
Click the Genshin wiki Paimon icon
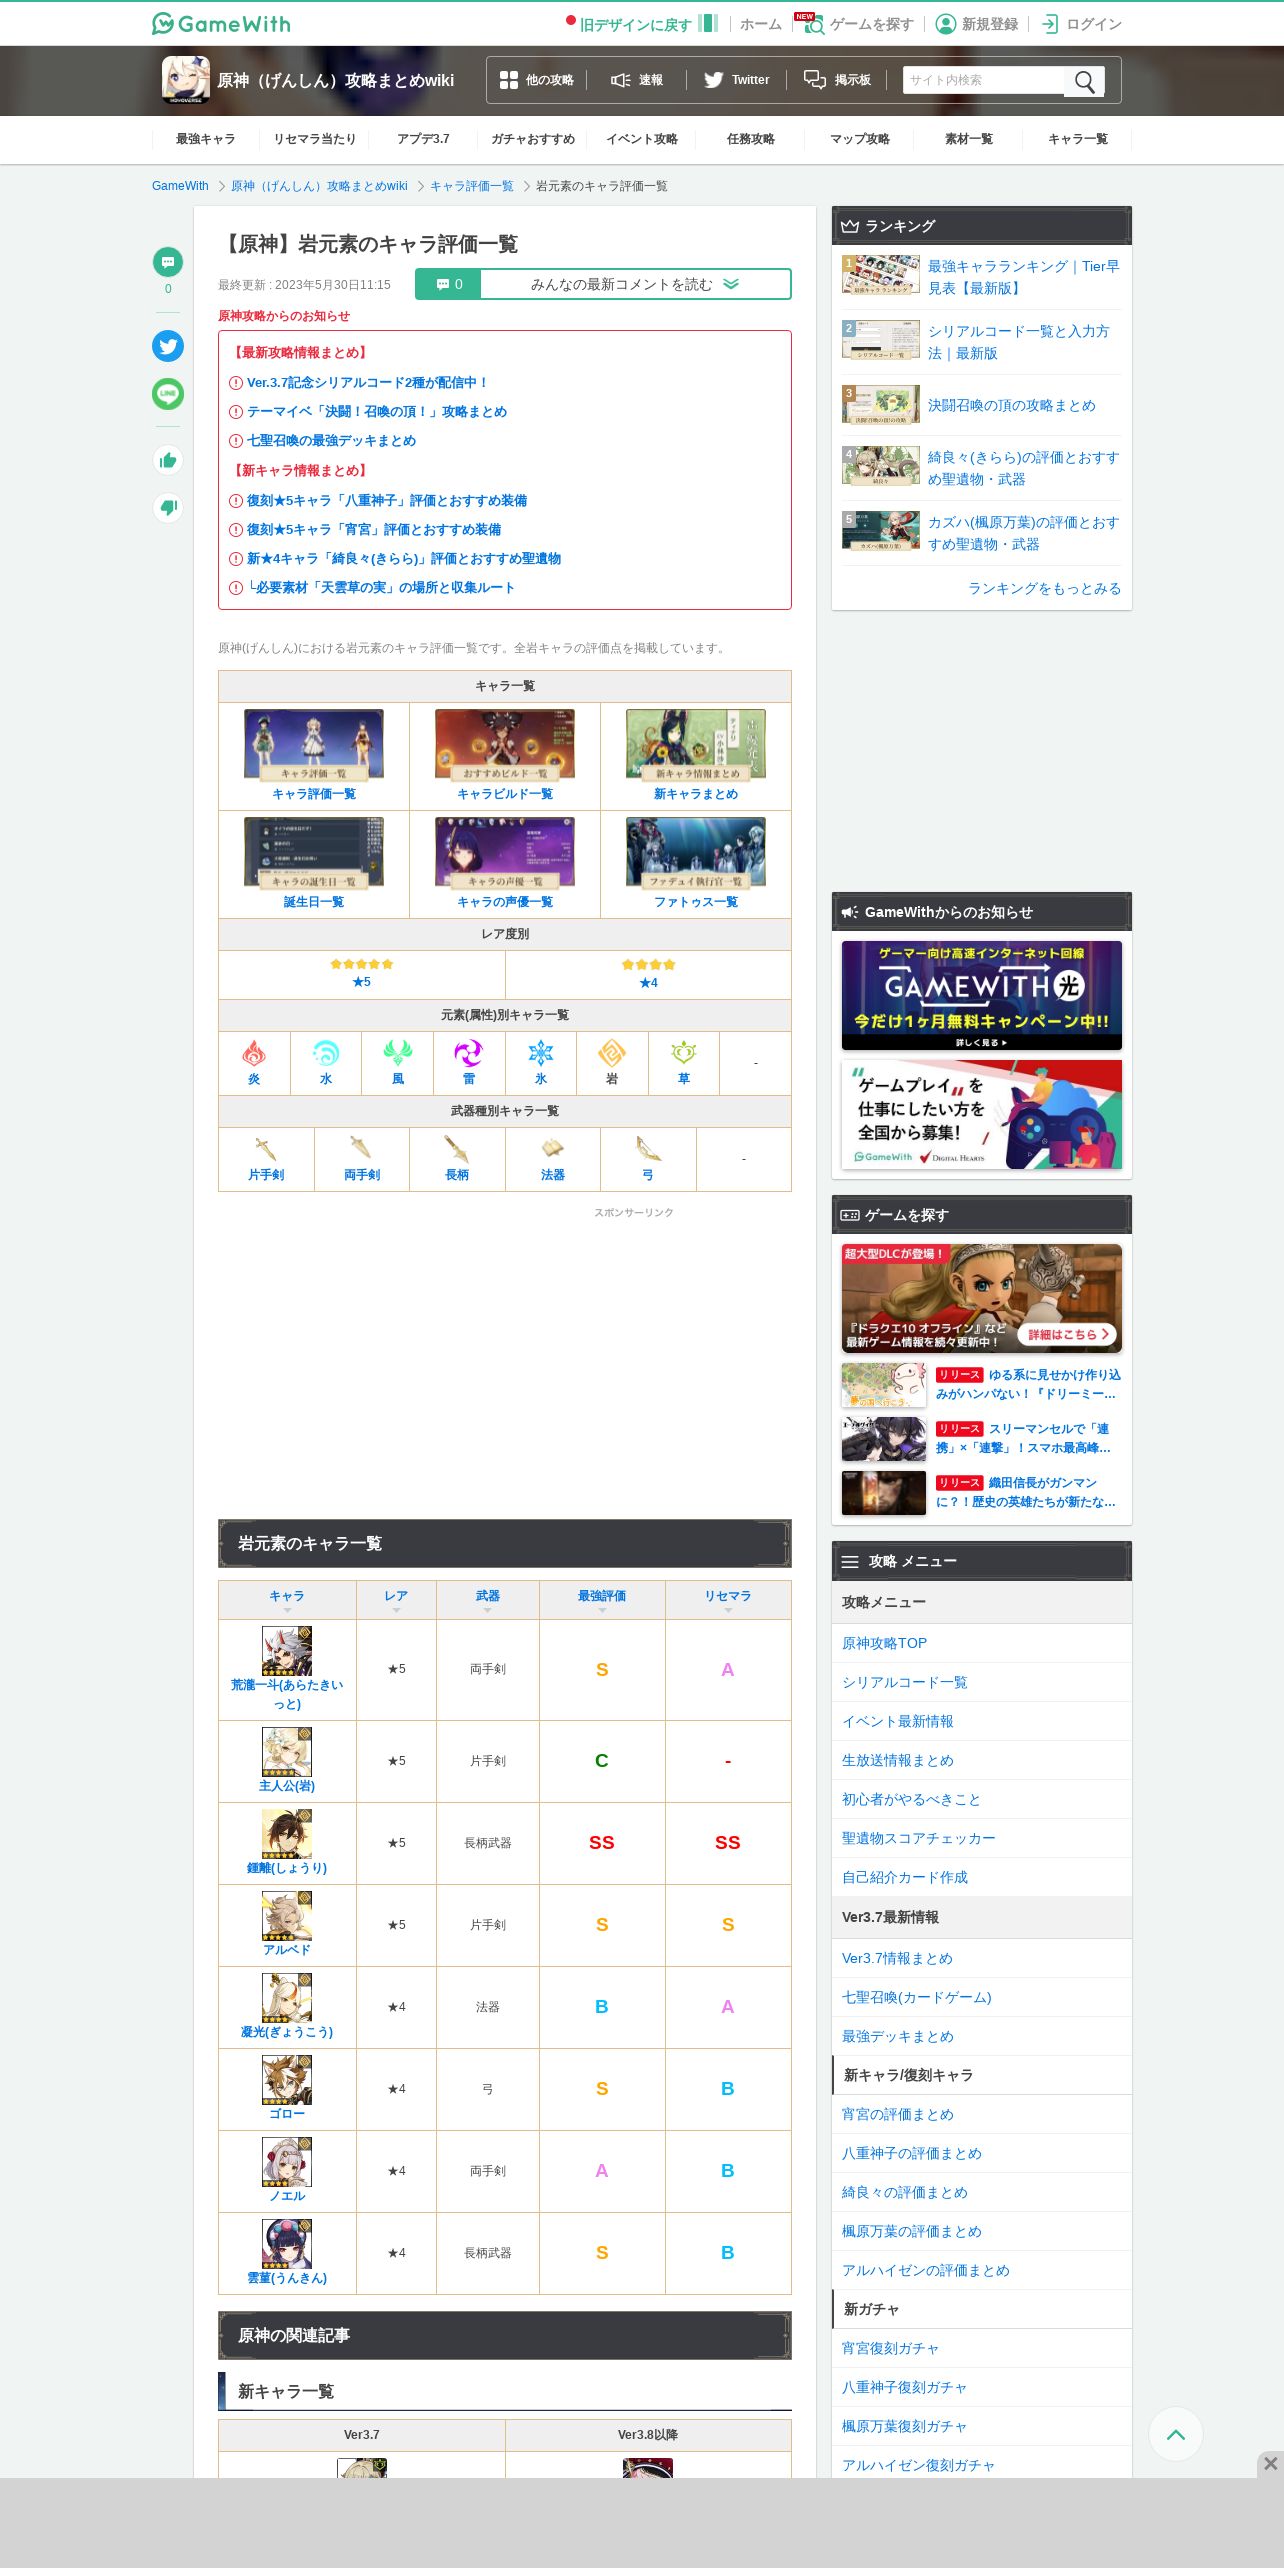click(186, 79)
